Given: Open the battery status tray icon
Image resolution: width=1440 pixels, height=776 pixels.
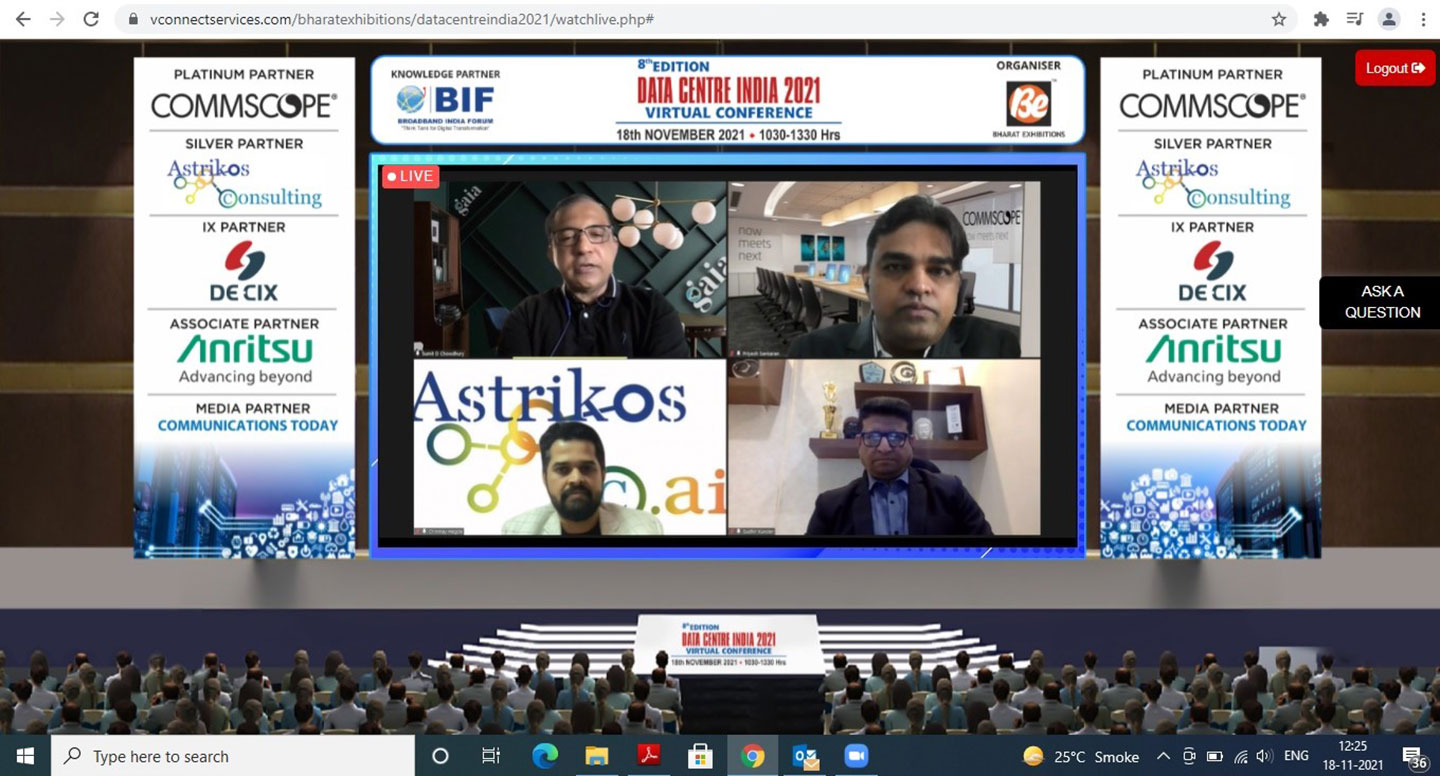Looking at the screenshot, I should (1215, 756).
